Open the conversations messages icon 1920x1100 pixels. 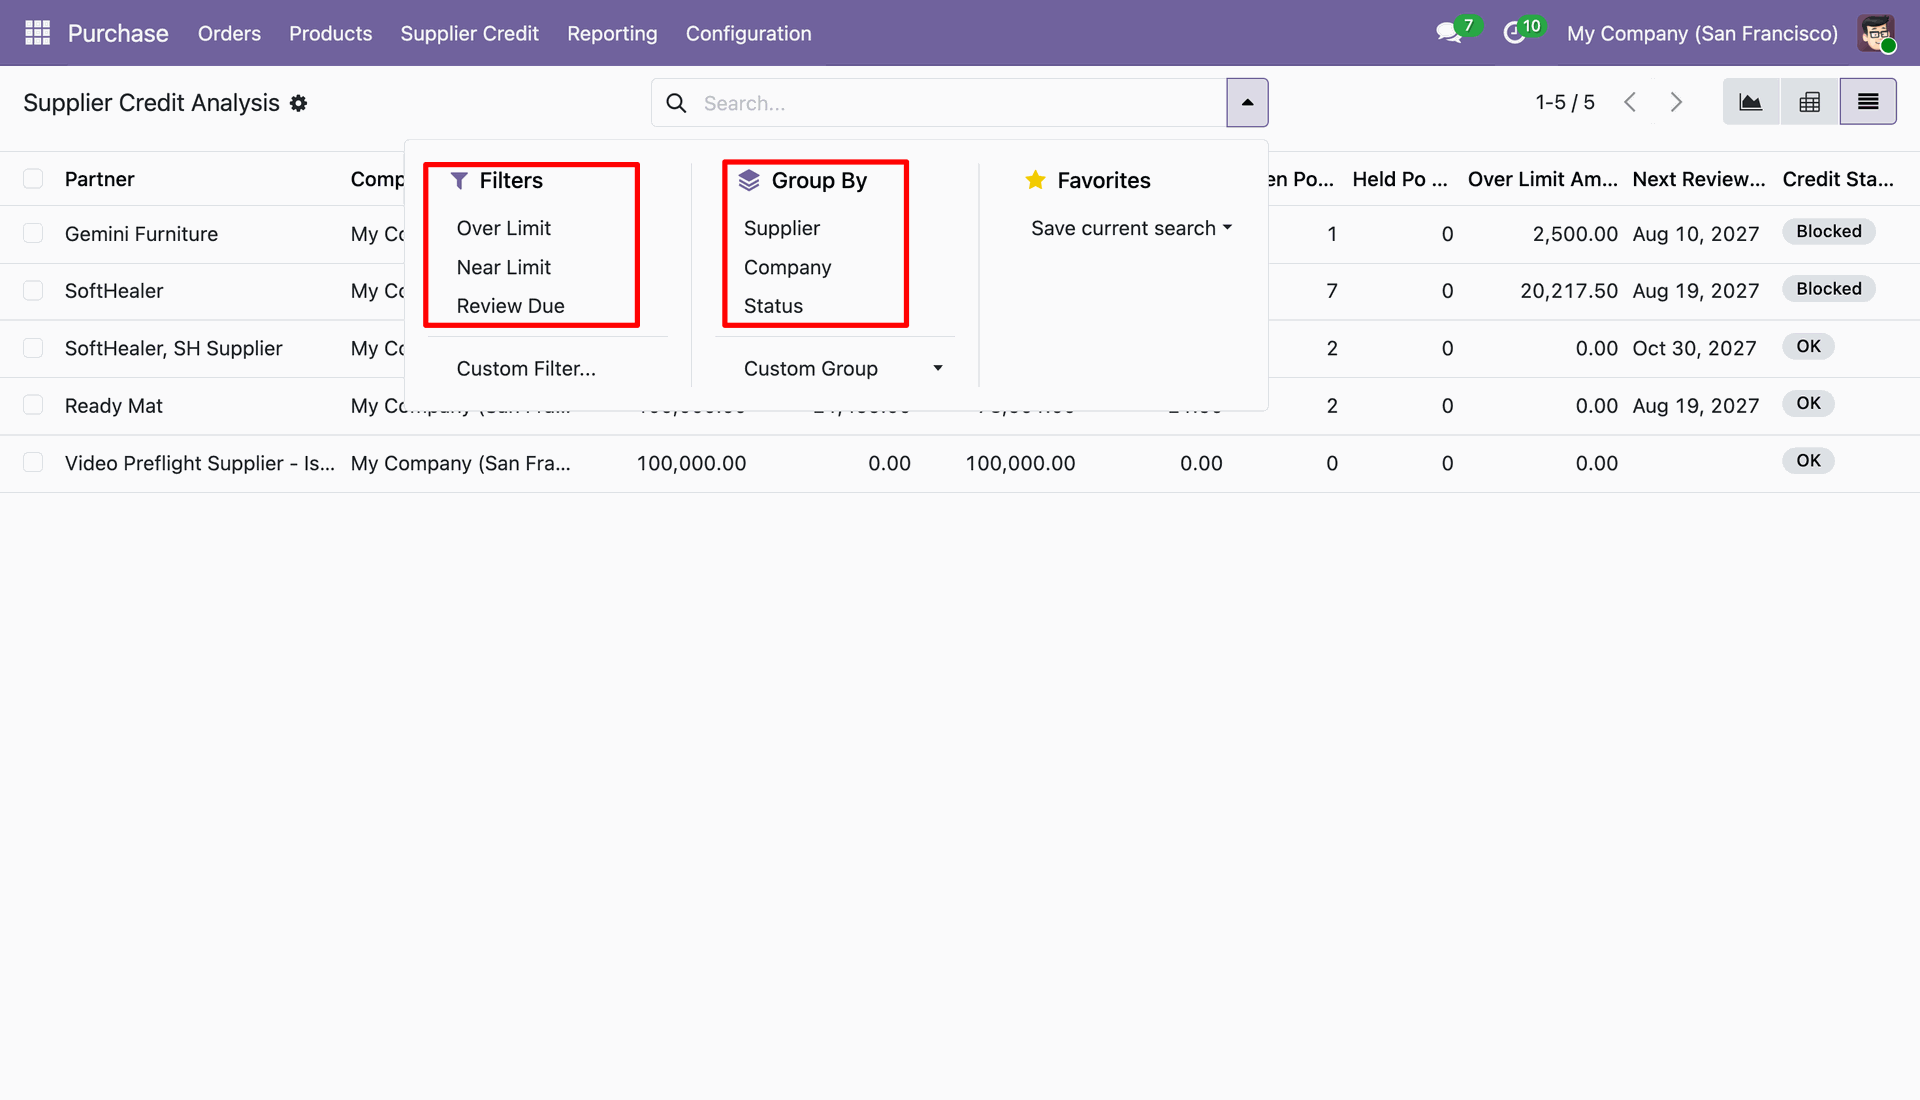tap(1448, 33)
